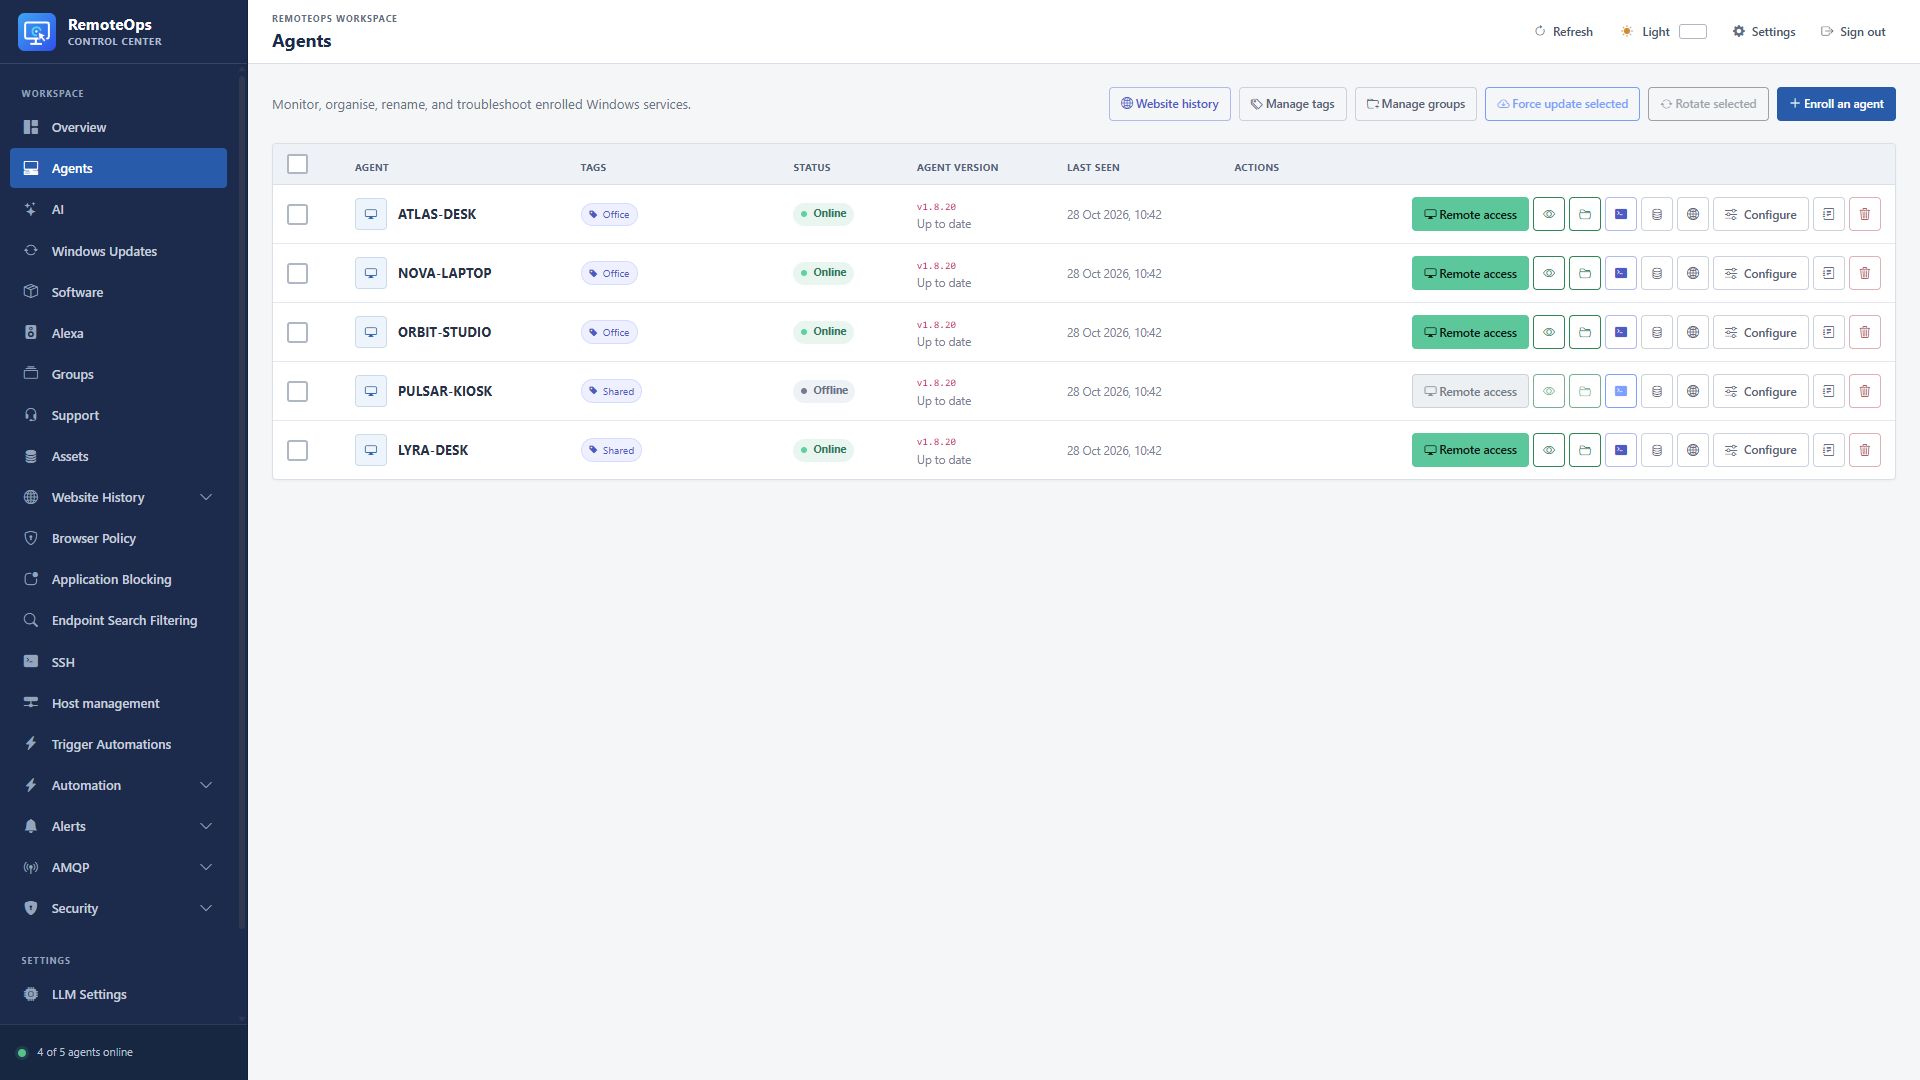Open Windows Updates in sidebar
Image resolution: width=1920 pixels, height=1080 pixels.
[118, 251]
